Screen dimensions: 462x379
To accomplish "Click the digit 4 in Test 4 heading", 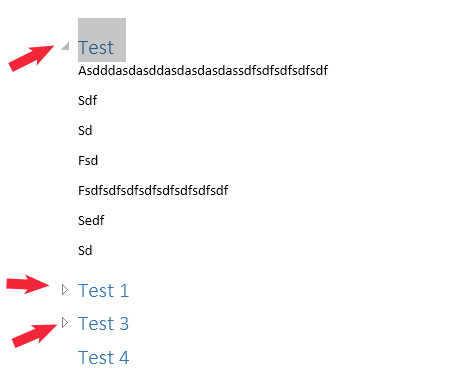I will [x=124, y=357].
